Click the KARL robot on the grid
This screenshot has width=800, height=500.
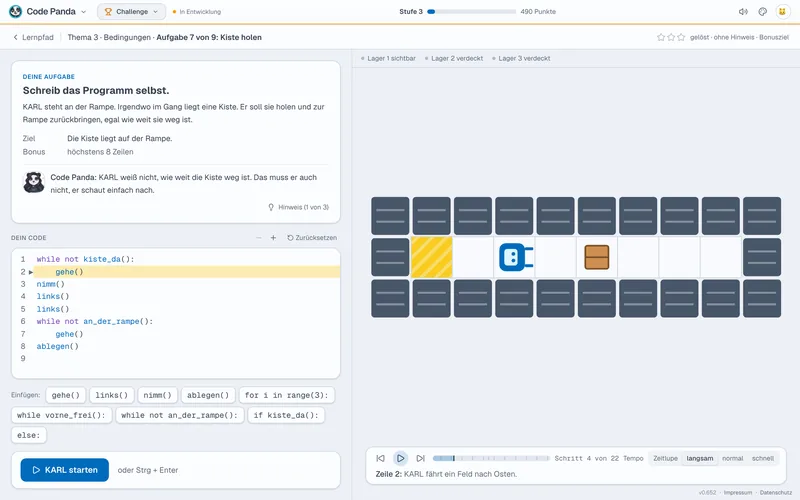[x=515, y=257]
